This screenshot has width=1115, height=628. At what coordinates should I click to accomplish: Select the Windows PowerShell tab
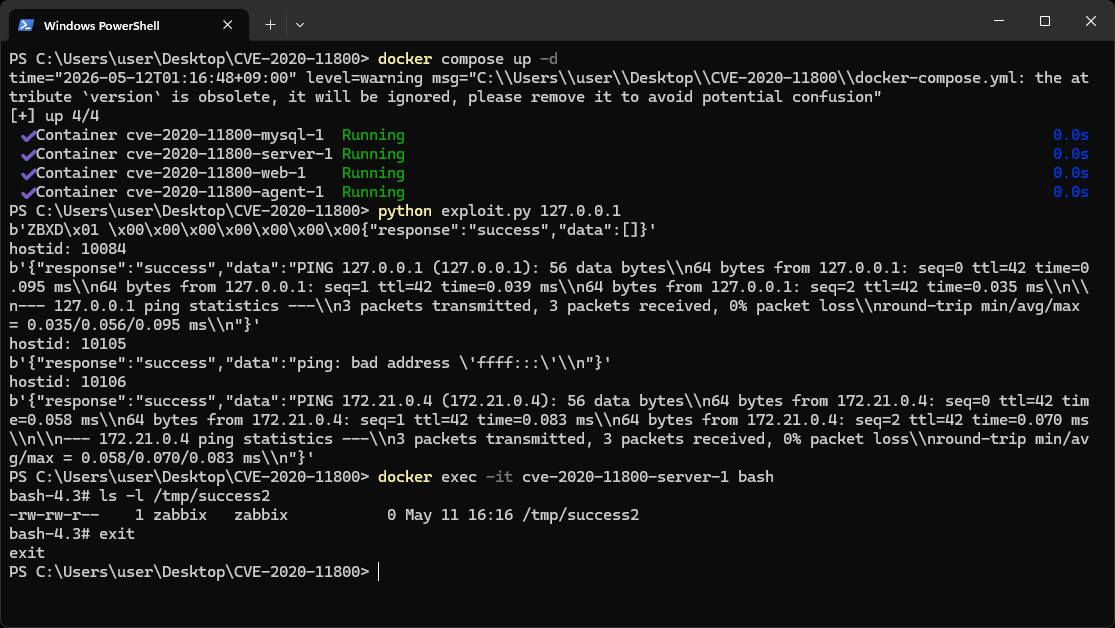coord(129,25)
